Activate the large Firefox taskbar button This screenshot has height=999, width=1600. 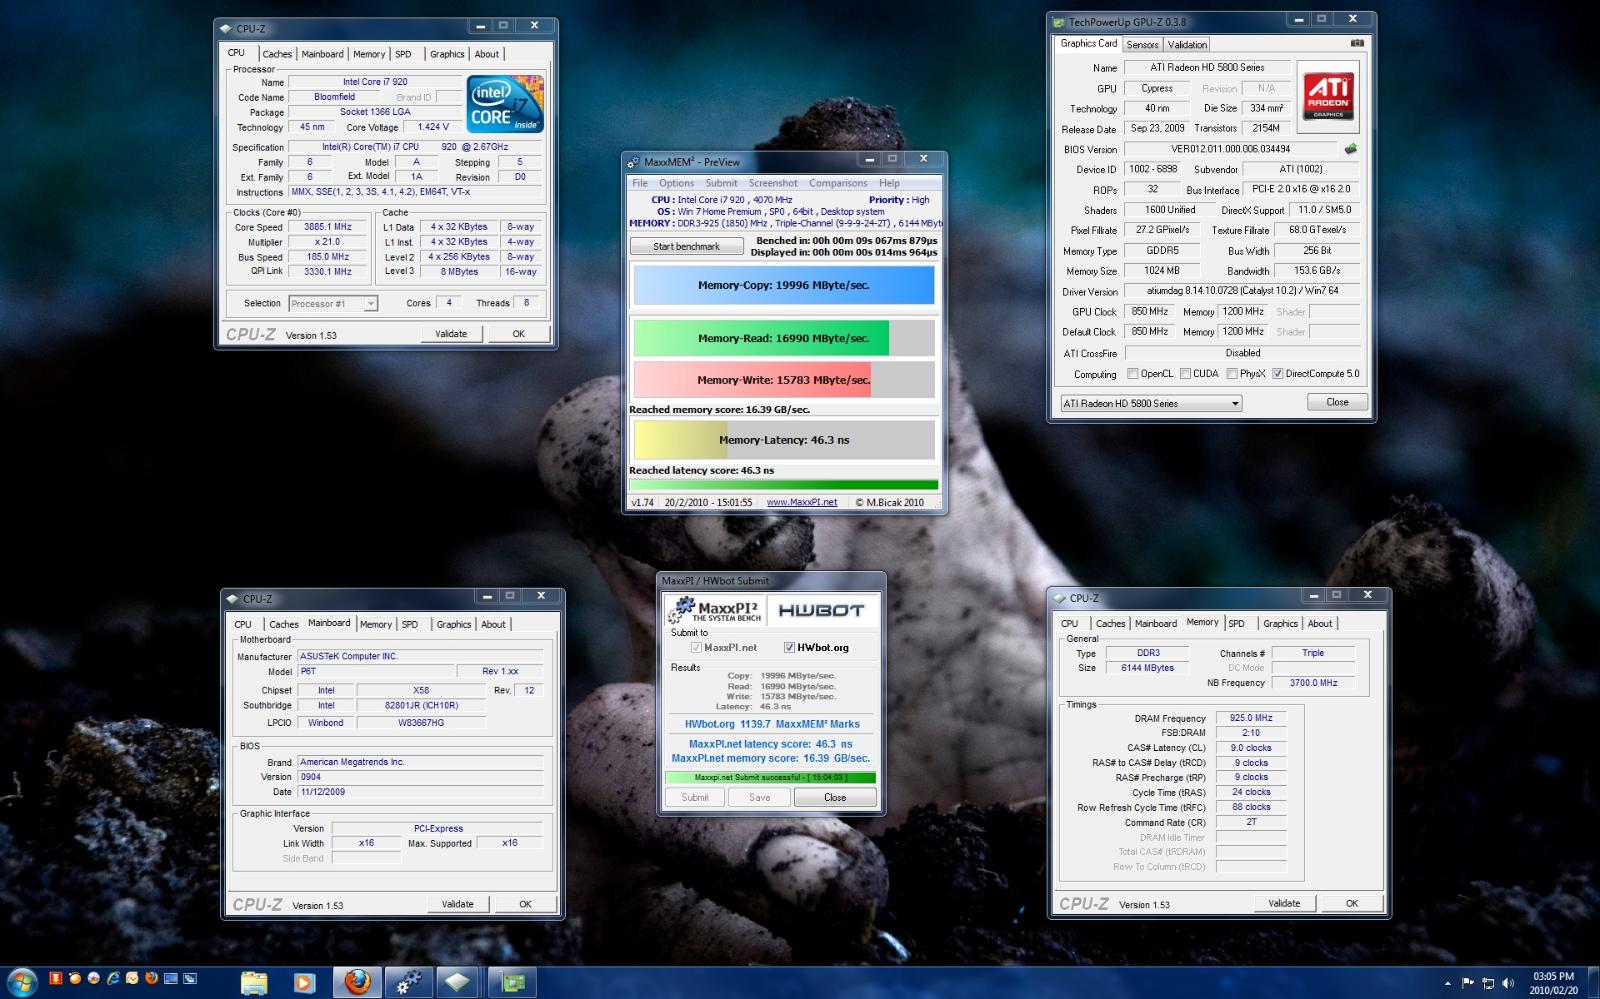[357, 982]
